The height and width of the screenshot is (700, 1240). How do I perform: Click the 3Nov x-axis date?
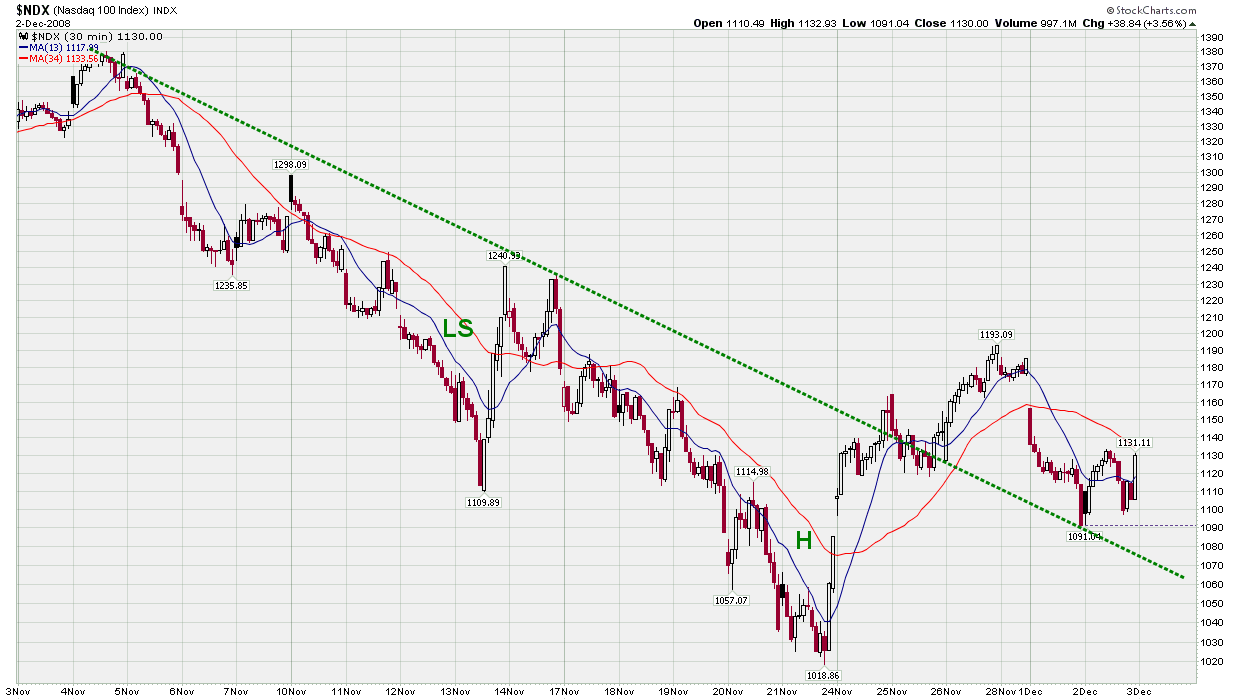[18, 690]
